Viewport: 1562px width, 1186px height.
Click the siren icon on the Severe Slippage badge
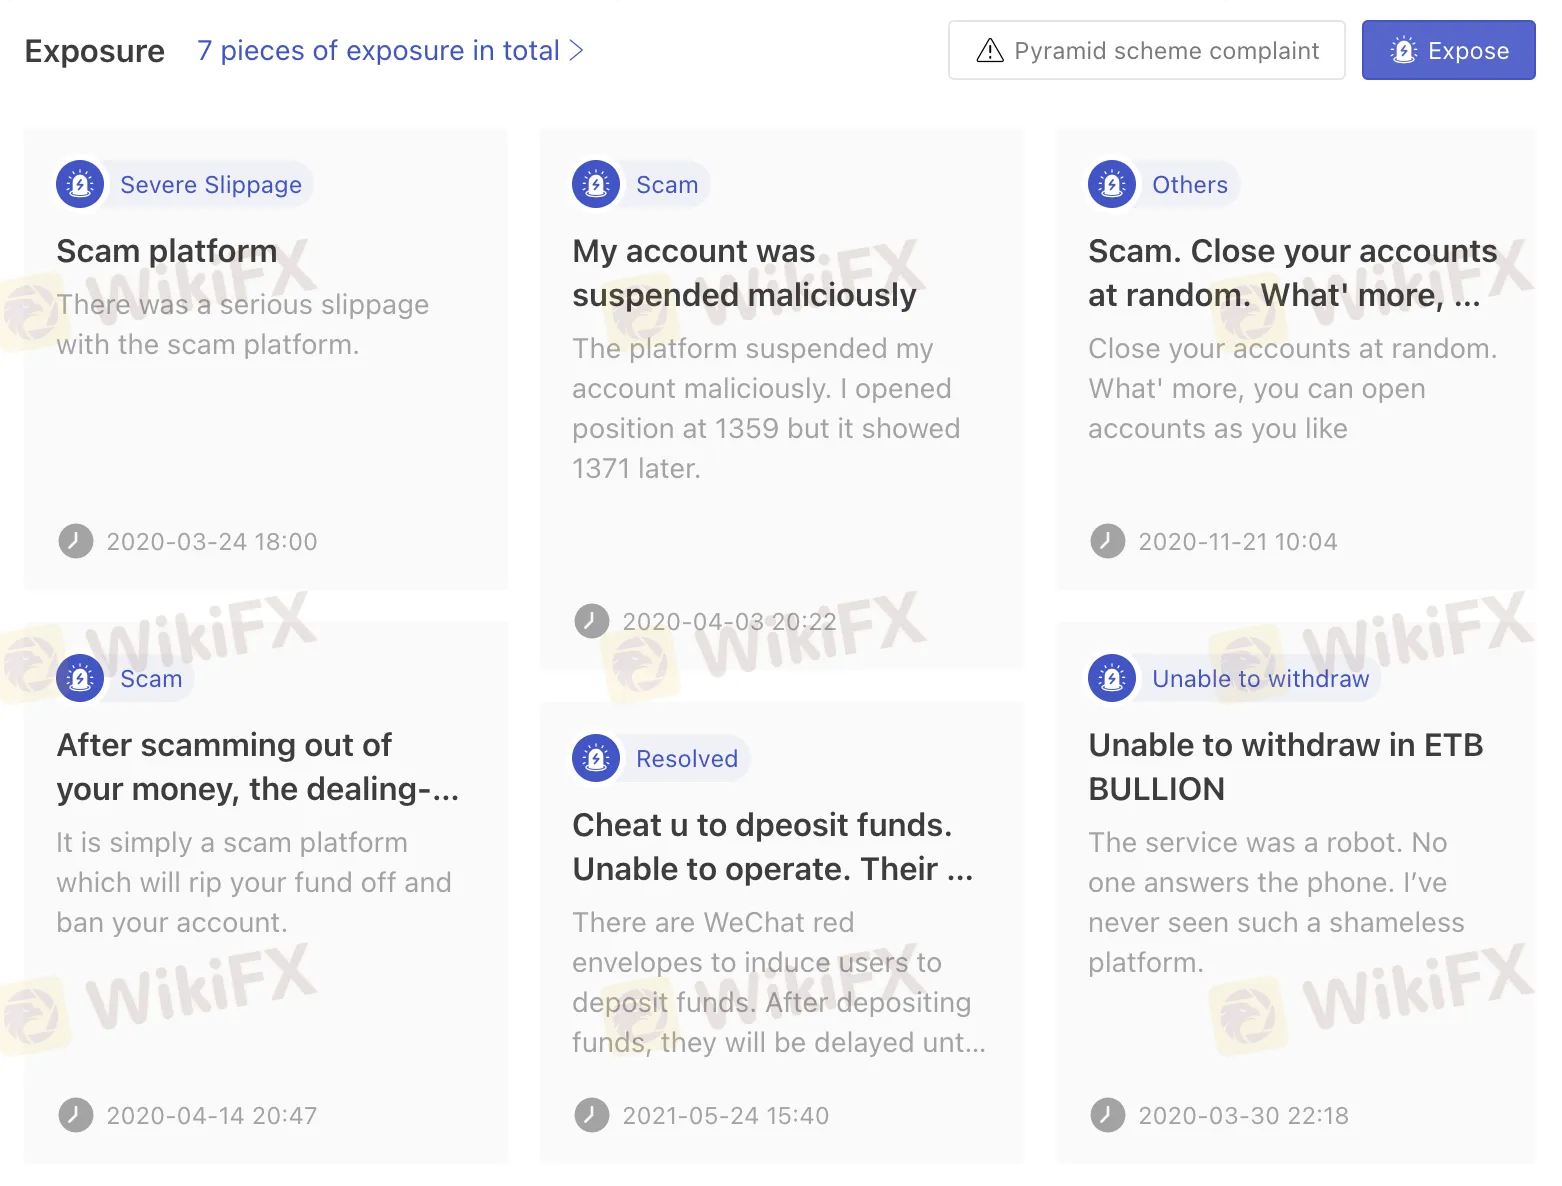tap(80, 184)
